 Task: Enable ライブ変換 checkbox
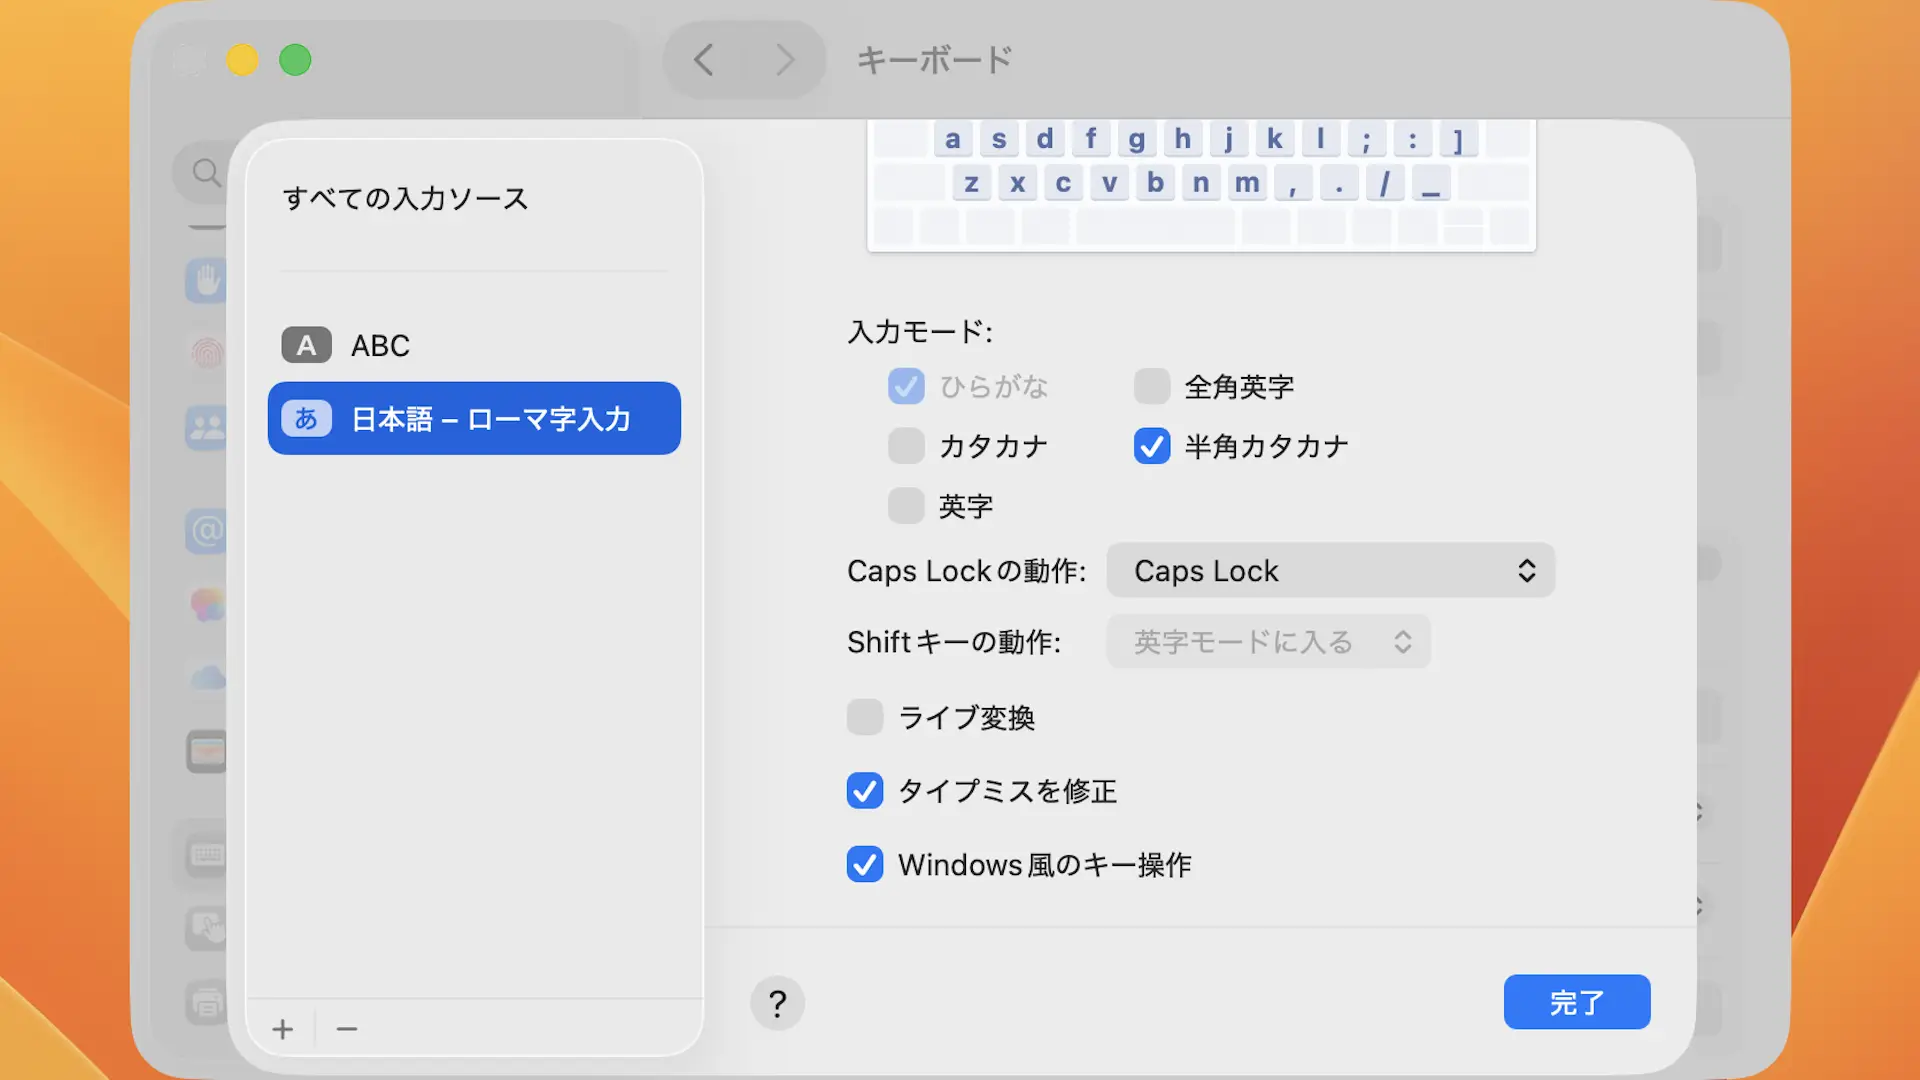tap(865, 717)
